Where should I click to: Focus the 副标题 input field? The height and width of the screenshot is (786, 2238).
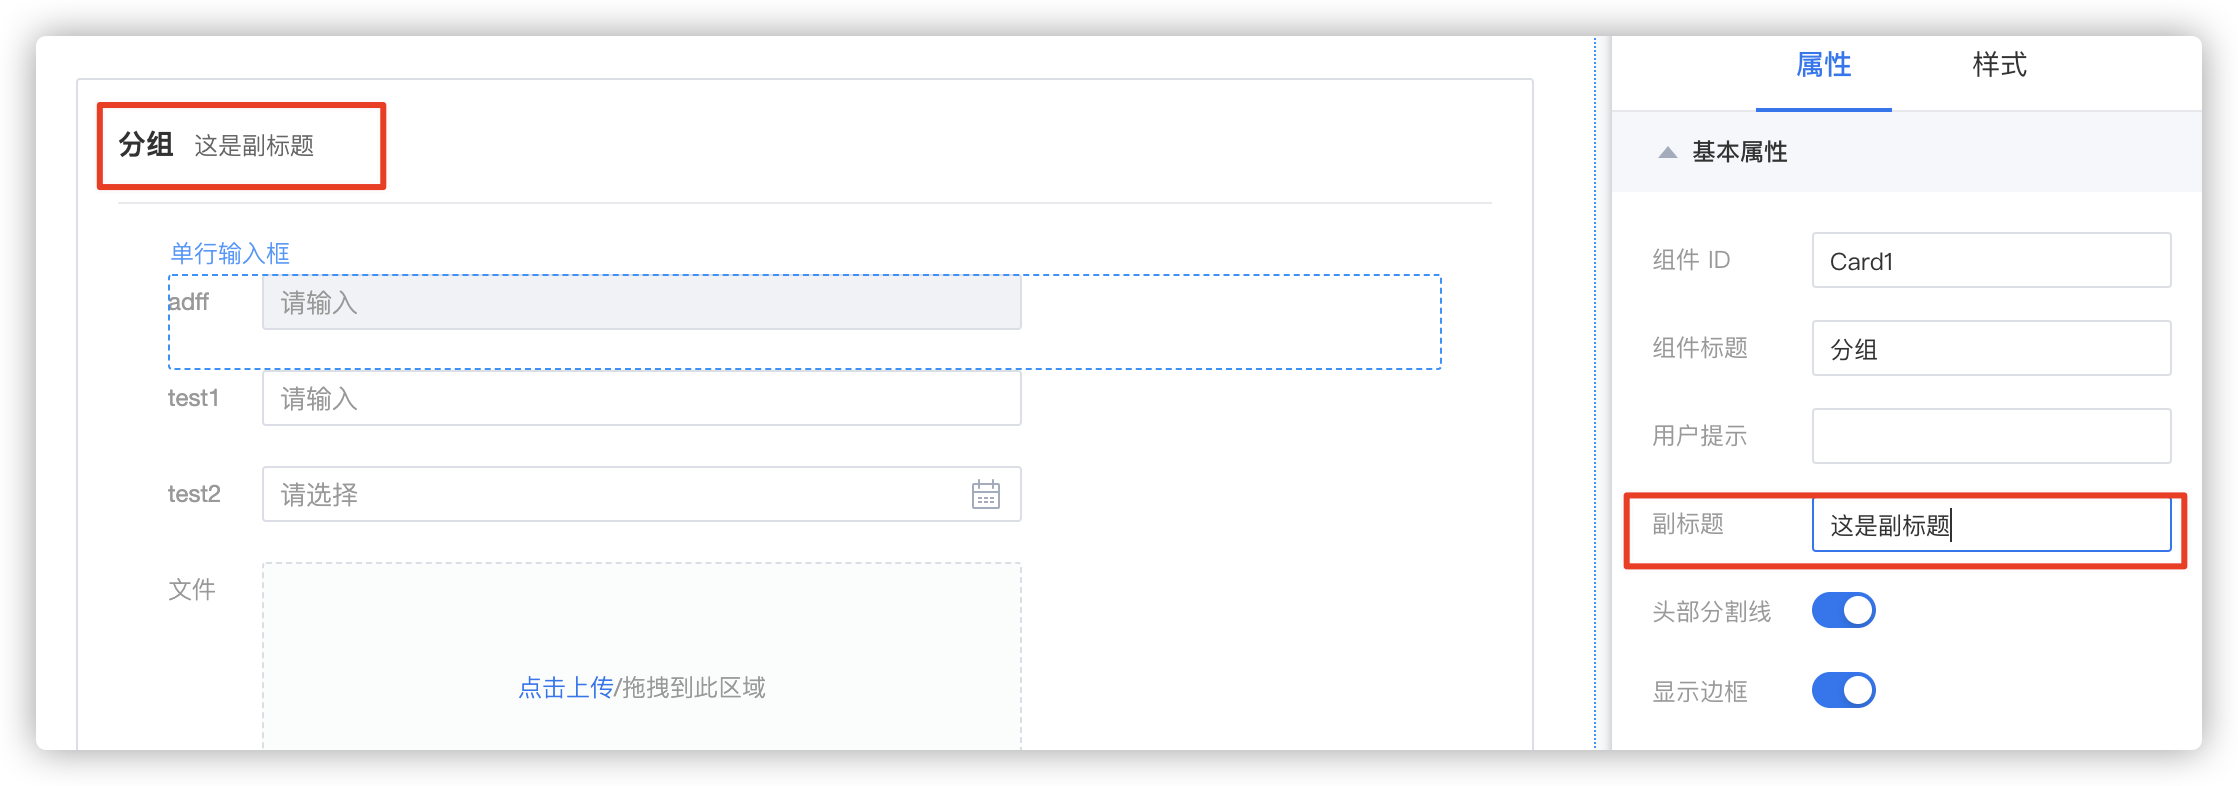[1991, 525]
